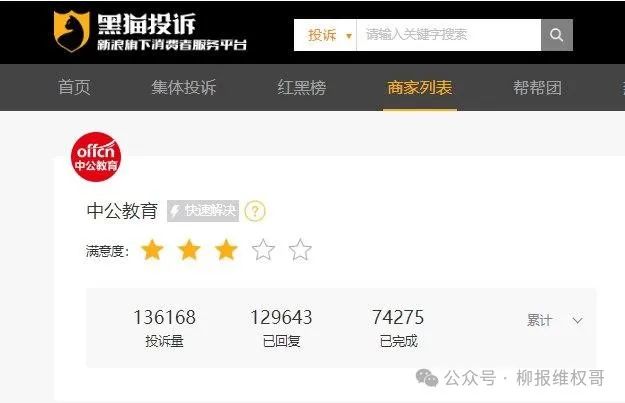The width and height of the screenshot is (625, 403).
Task: Switch to the 红黑榜 tab
Action: 302,87
